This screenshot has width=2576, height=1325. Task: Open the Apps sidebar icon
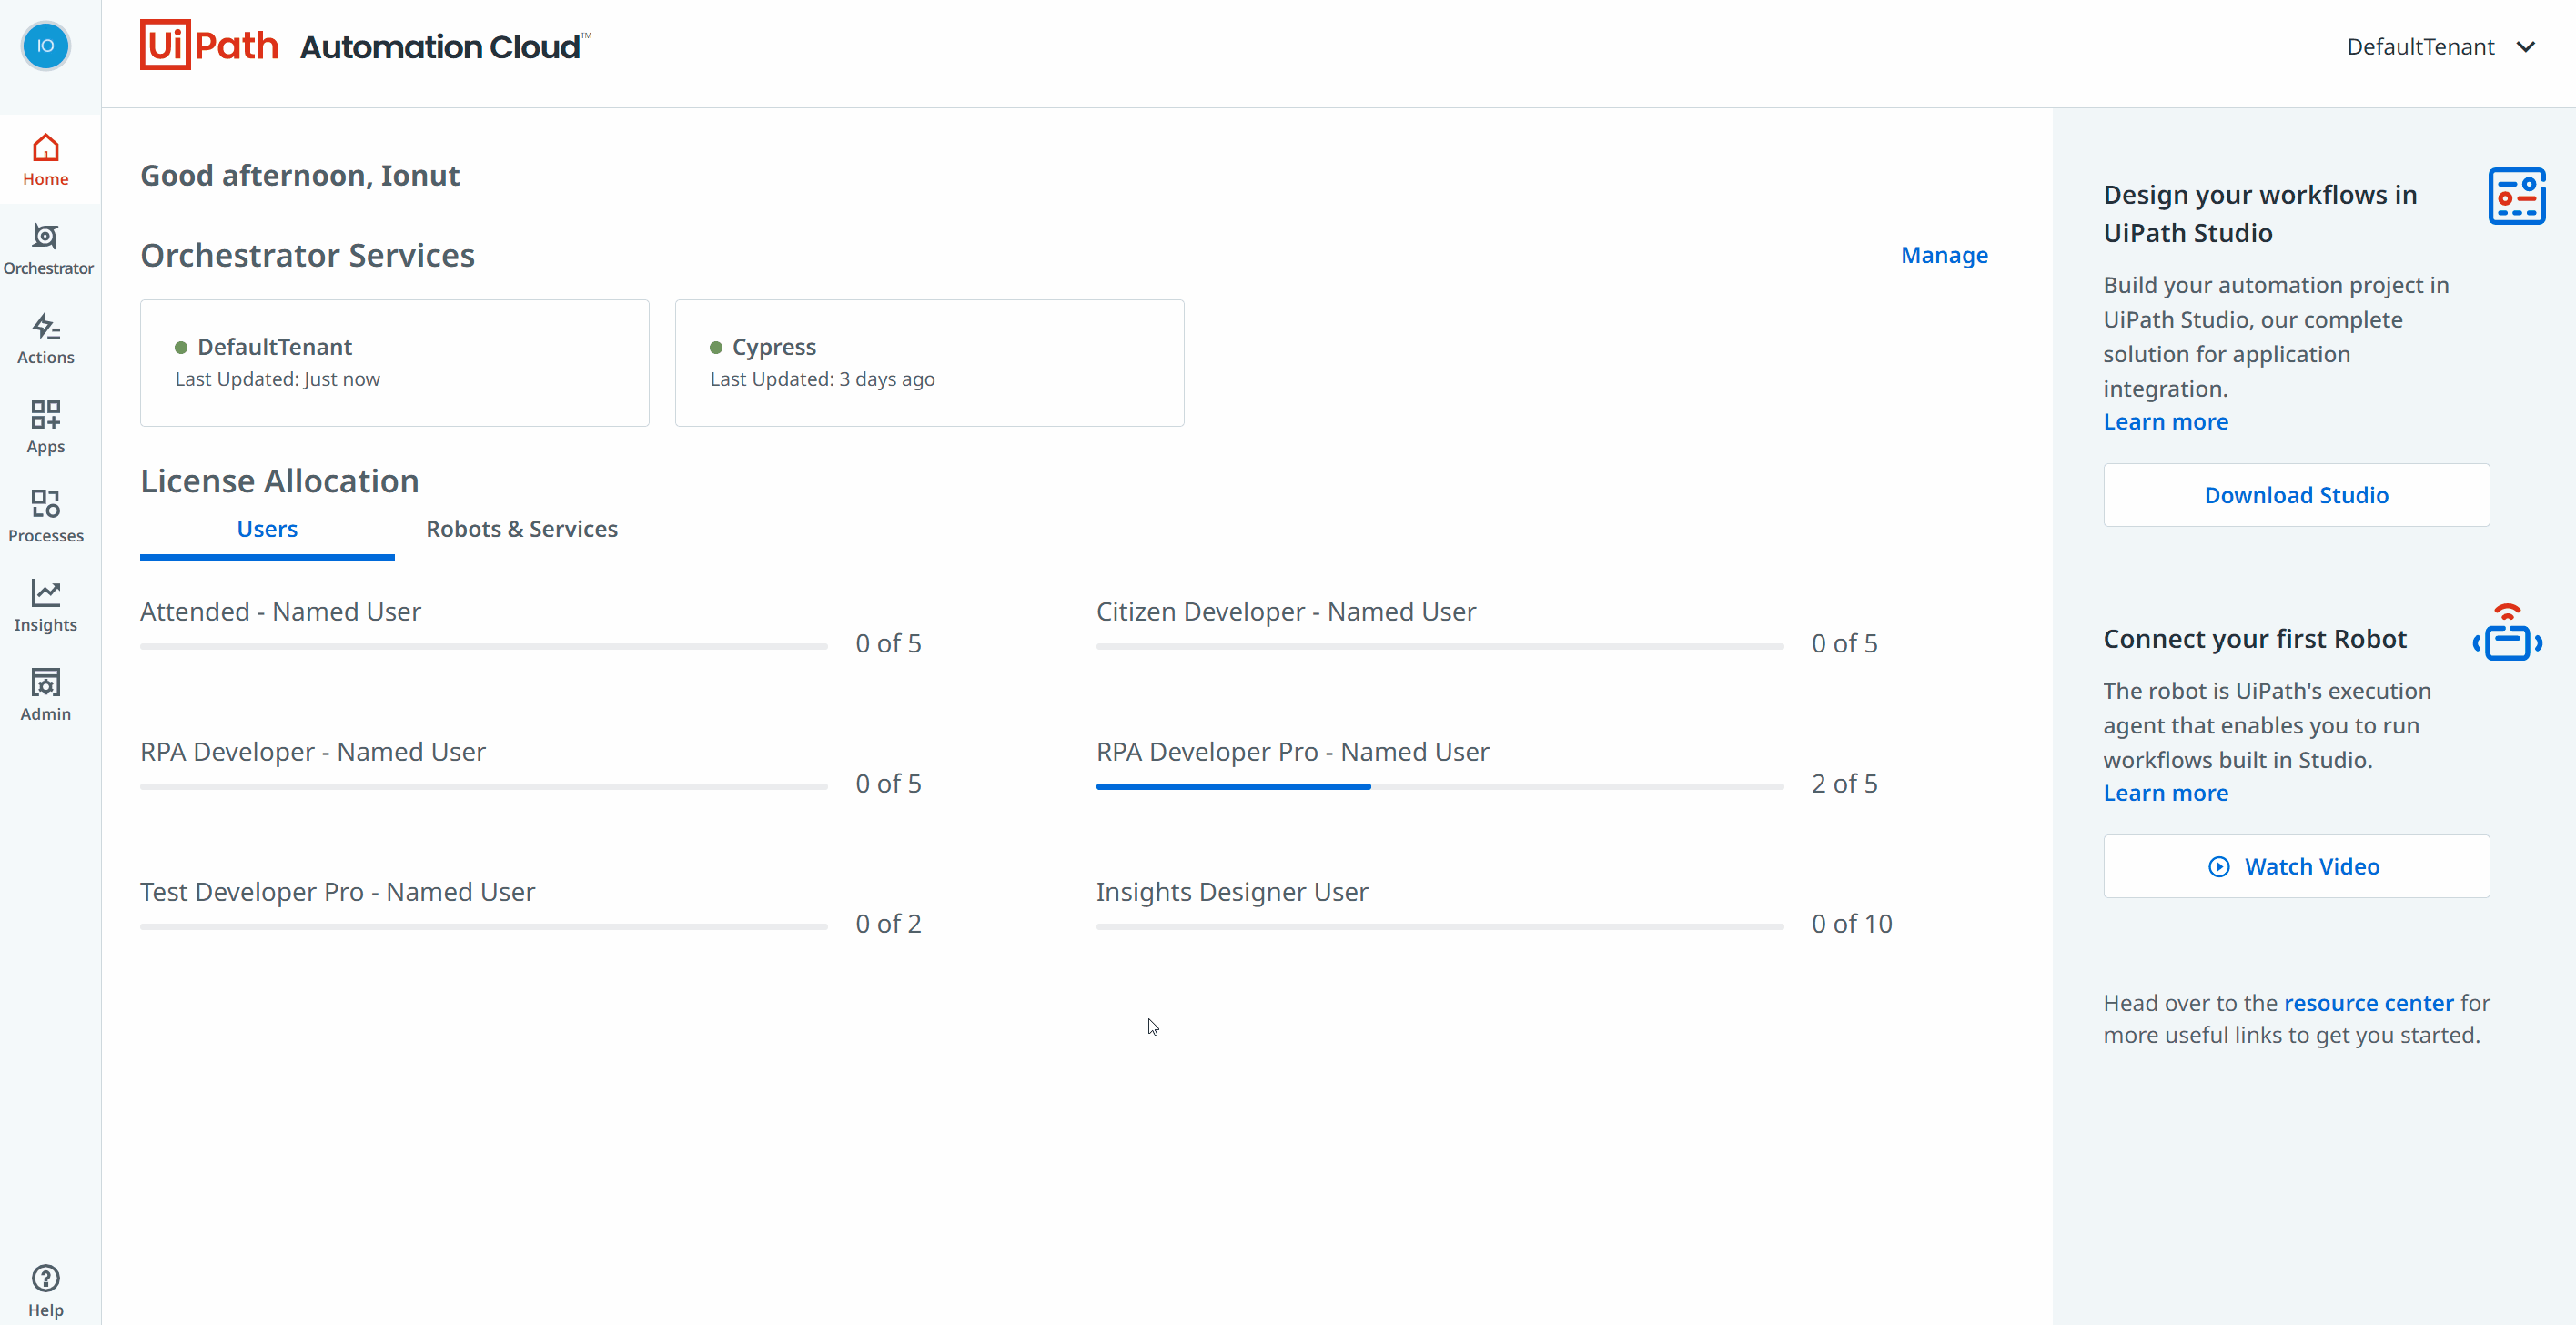pos(45,427)
